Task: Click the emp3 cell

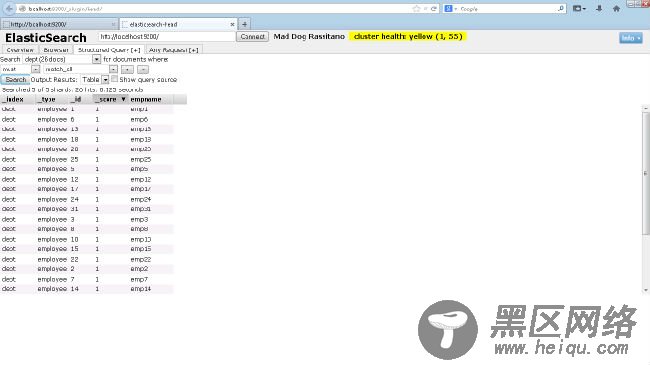Action: pyautogui.click(x=139, y=219)
